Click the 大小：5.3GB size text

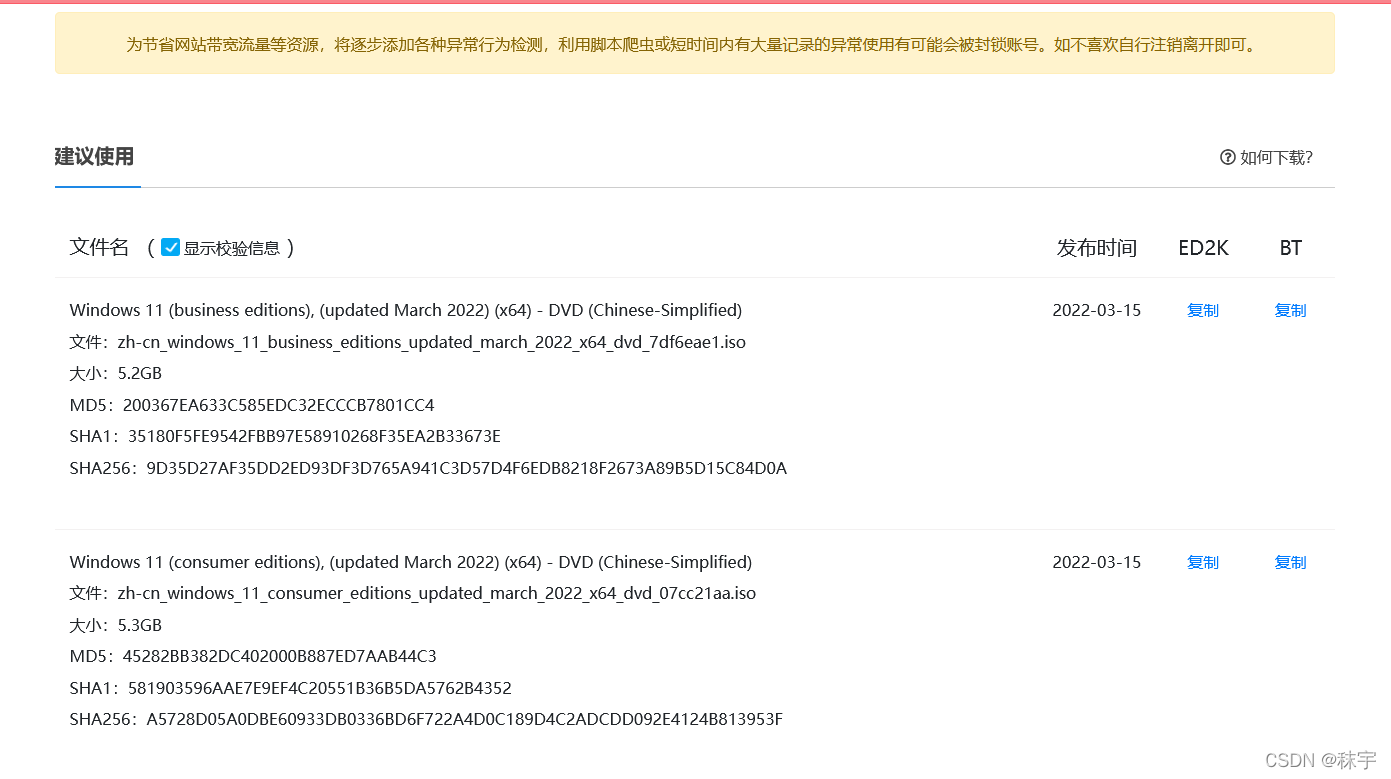[116, 625]
